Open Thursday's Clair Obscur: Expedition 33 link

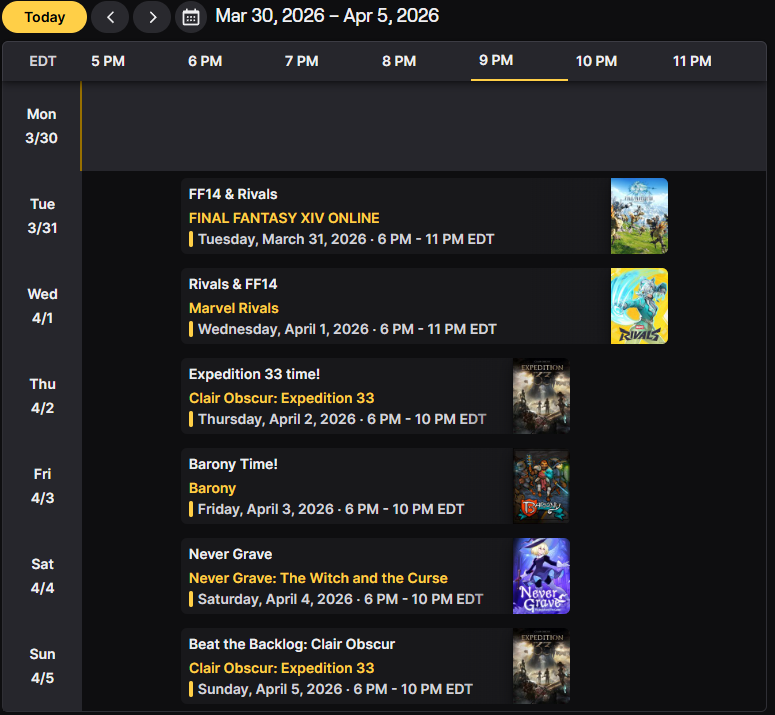281,398
